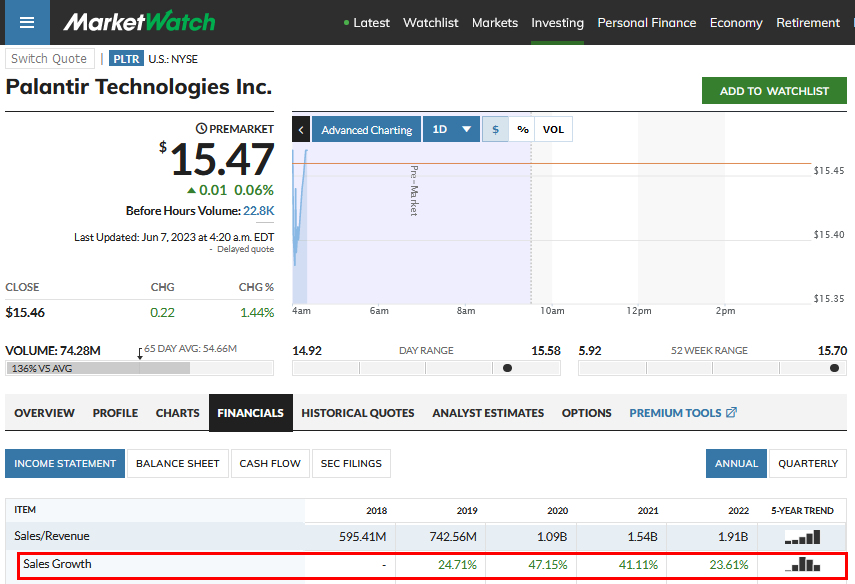Switch to the Overview tab

[44, 413]
